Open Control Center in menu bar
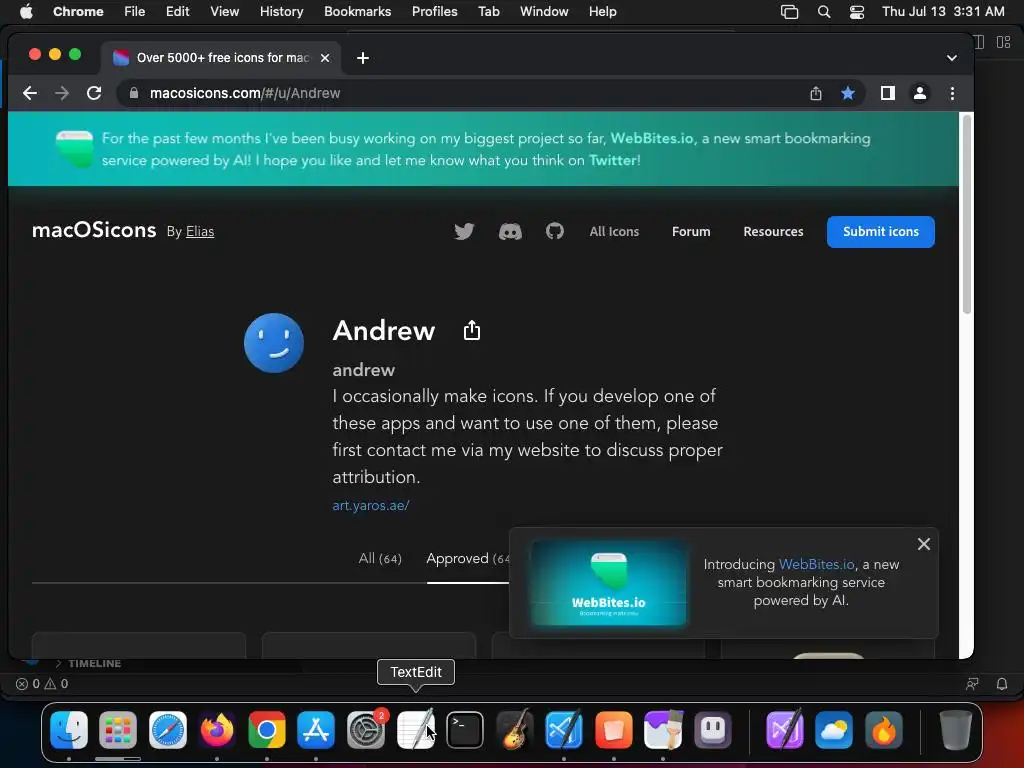This screenshot has height=768, width=1024. tap(856, 12)
